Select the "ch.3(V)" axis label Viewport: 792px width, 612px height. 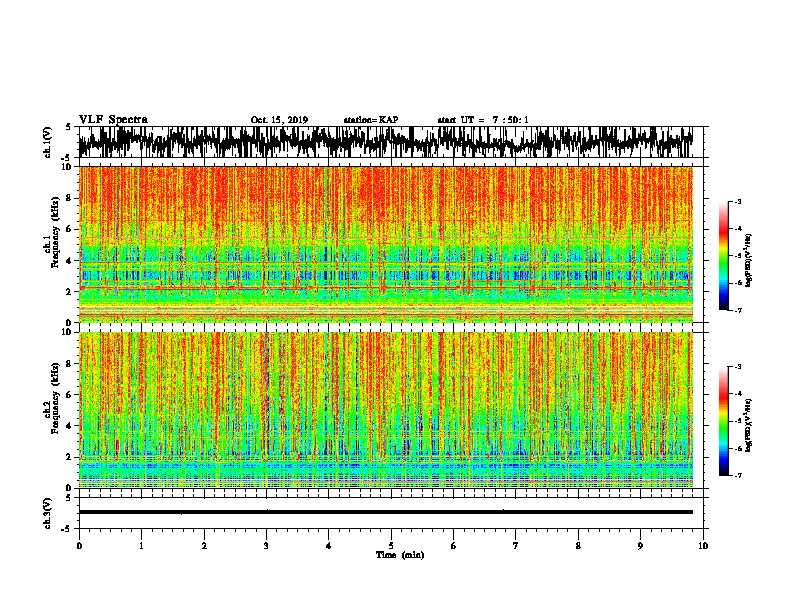coord(48,513)
